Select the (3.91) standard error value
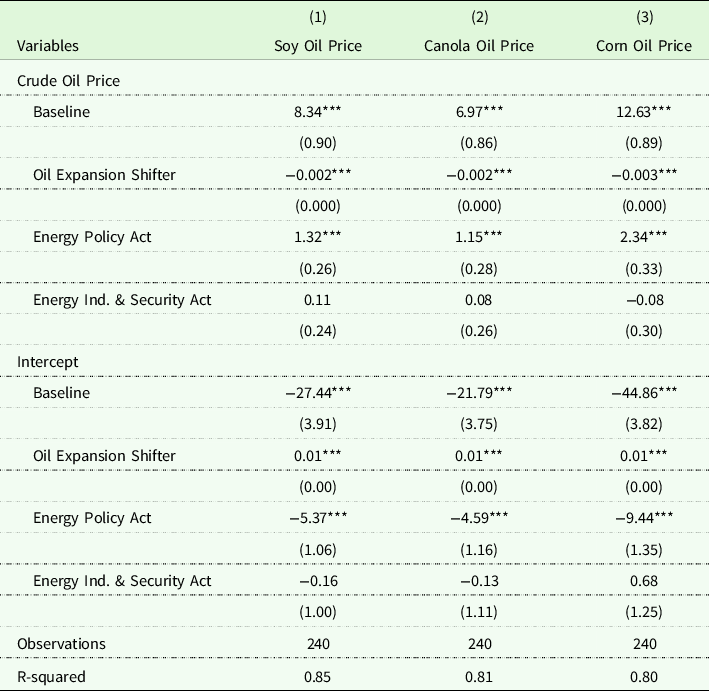Viewport: 709px width, 691px height. pos(320,424)
